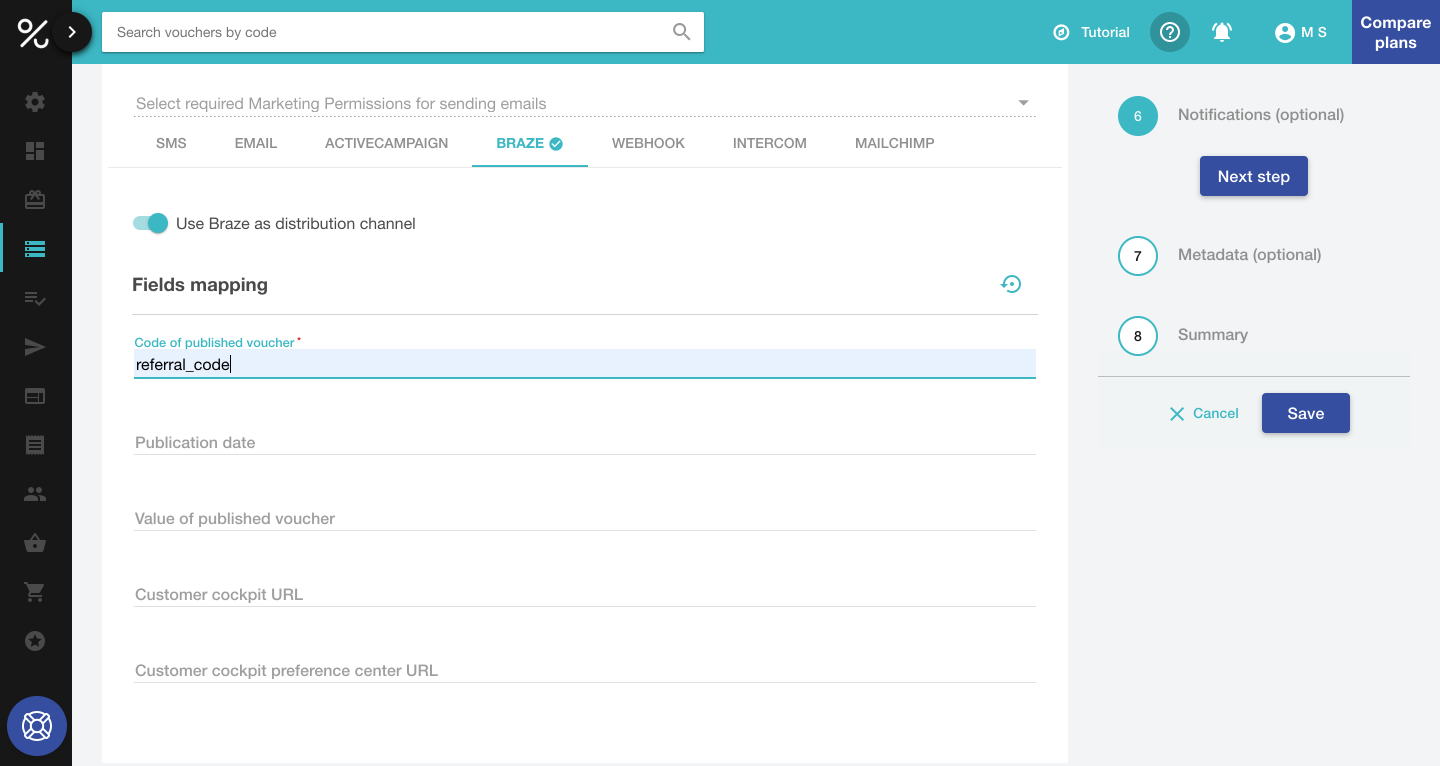Open the lifebuoy support button

tap(37, 725)
